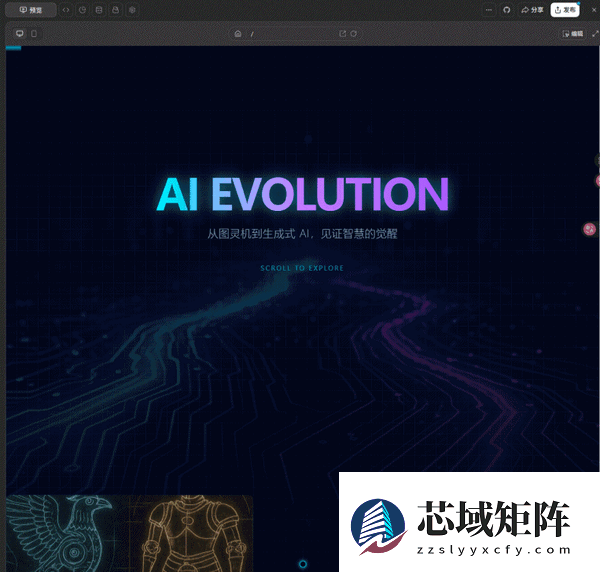The image size is (600, 572).
Task: Refresh the preview page
Action: 354,34
